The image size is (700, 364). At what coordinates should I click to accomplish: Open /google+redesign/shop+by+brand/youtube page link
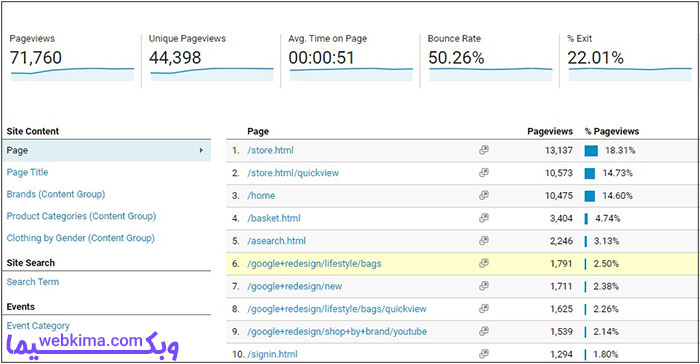point(337,332)
